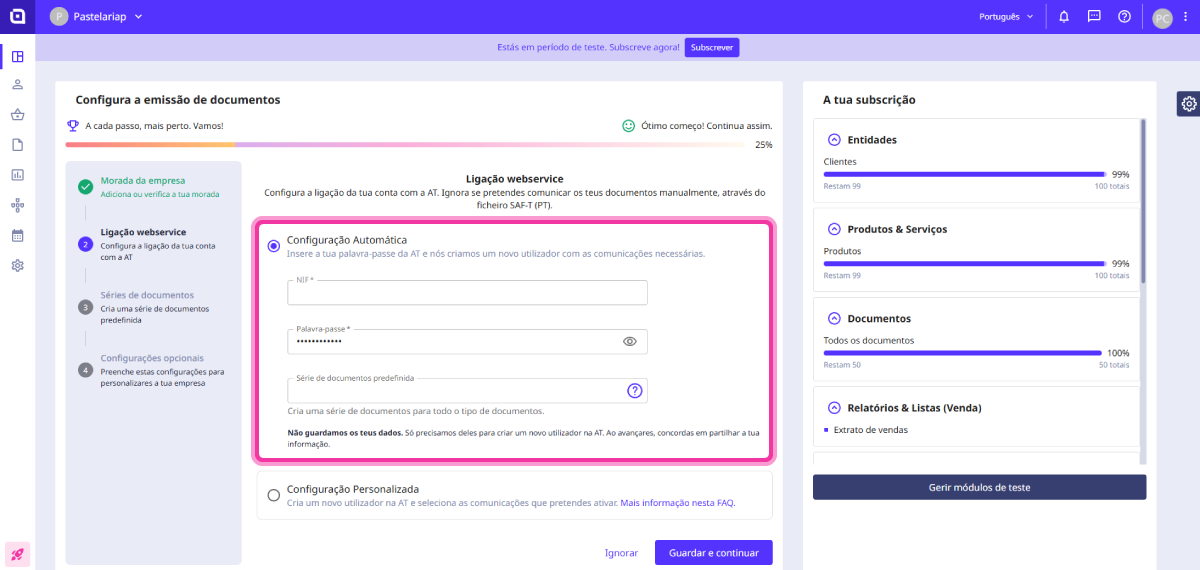Click green checkmark of Morada da empresa step
The width and height of the screenshot is (1200, 570).
click(x=86, y=186)
